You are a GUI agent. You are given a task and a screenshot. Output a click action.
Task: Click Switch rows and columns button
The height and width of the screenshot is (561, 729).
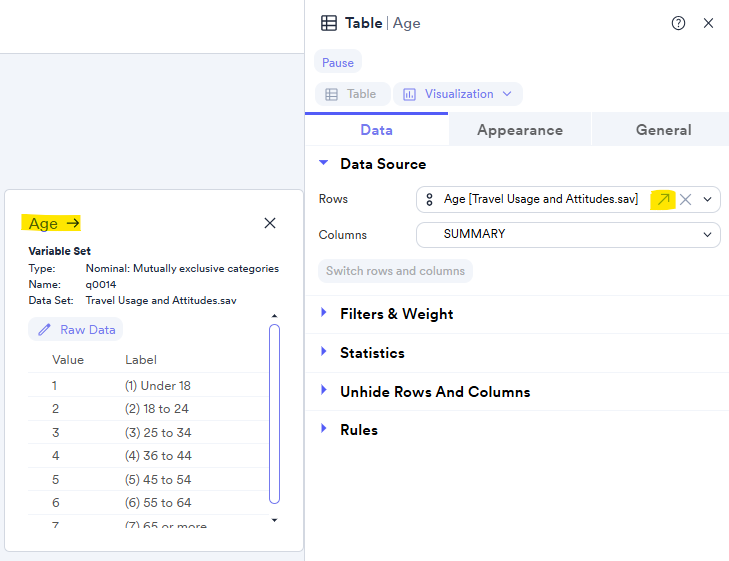[x=395, y=271]
